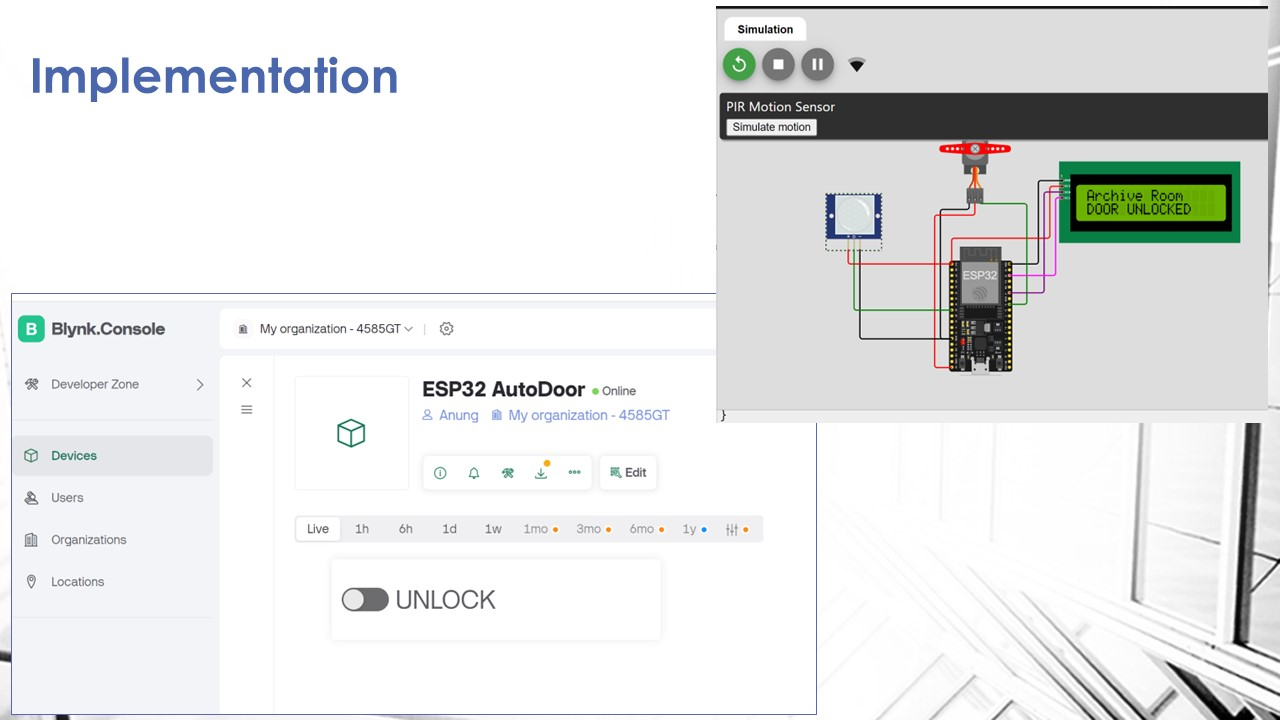Select the 1y time range
The width and height of the screenshot is (1280, 720).
pyautogui.click(x=694, y=529)
